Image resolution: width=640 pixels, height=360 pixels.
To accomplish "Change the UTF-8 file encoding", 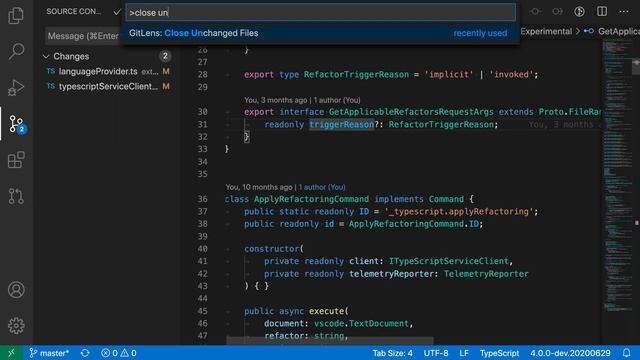I will (436, 353).
